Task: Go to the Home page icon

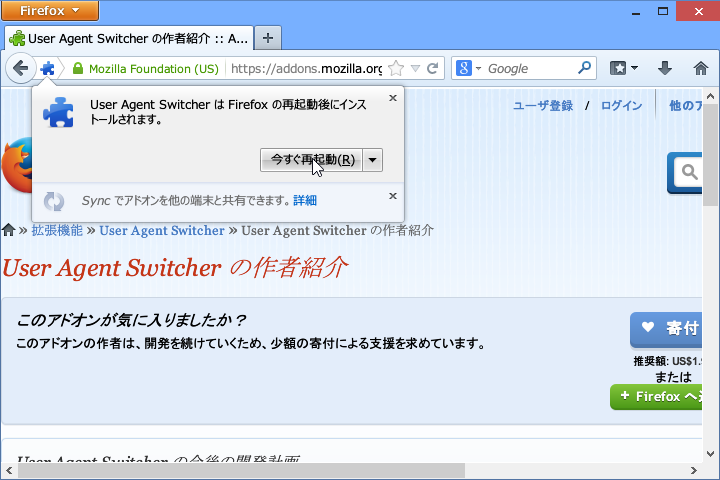Action: pyautogui.click(x=700, y=68)
